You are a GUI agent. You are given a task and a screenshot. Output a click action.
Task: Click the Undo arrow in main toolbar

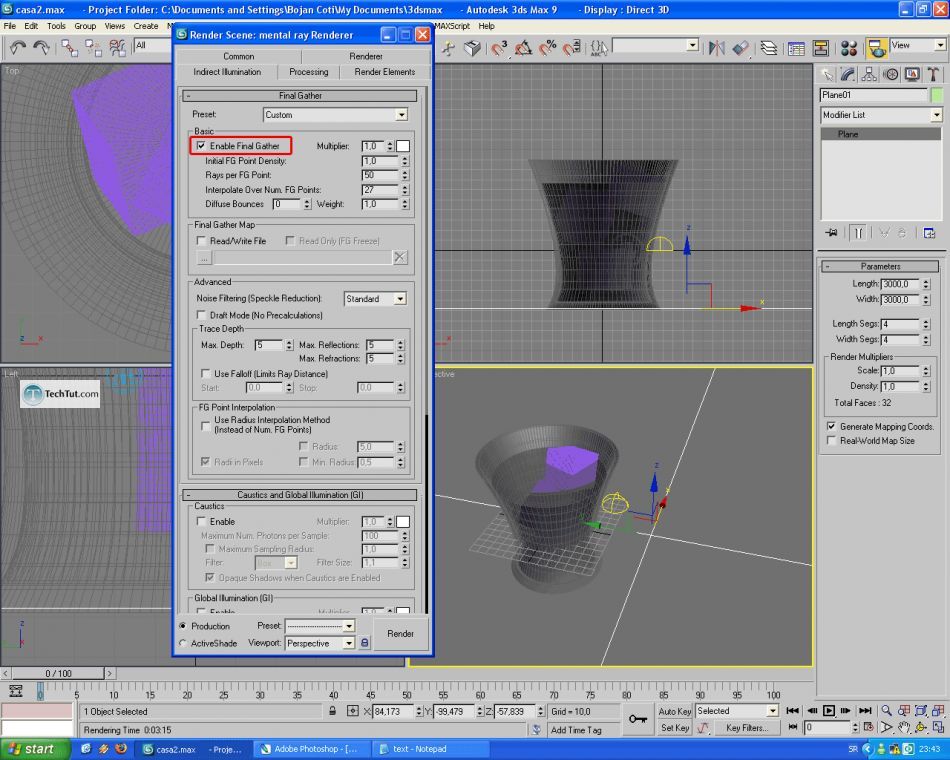pos(18,47)
